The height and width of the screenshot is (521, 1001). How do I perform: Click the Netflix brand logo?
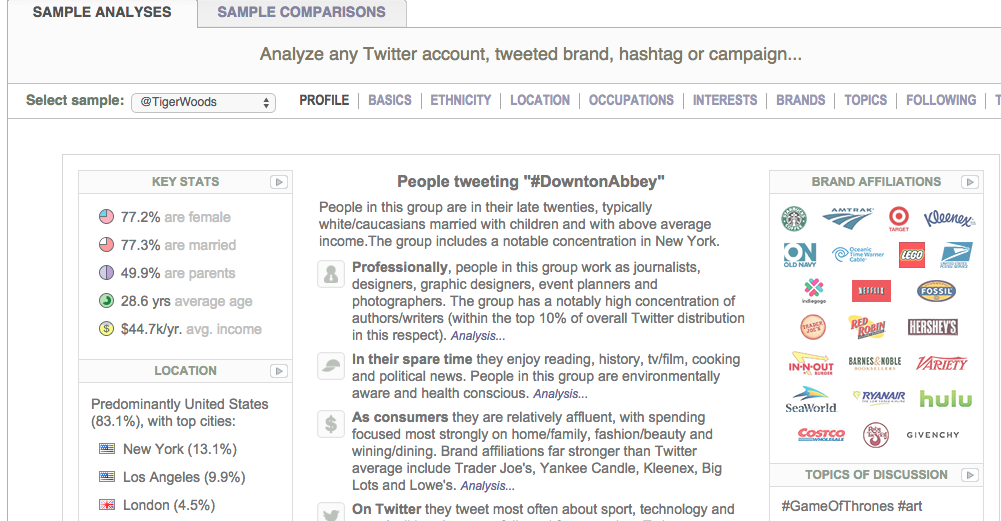coord(871,291)
